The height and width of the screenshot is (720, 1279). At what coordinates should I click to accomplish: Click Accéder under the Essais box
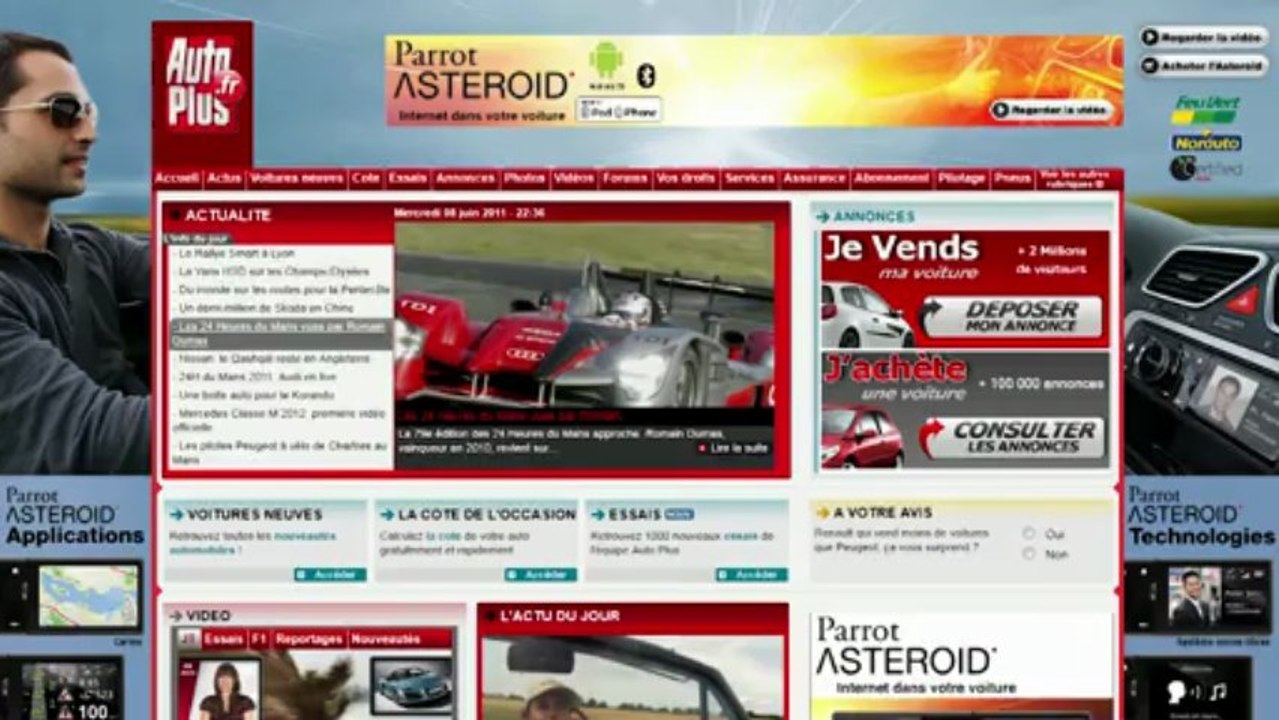[752, 575]
